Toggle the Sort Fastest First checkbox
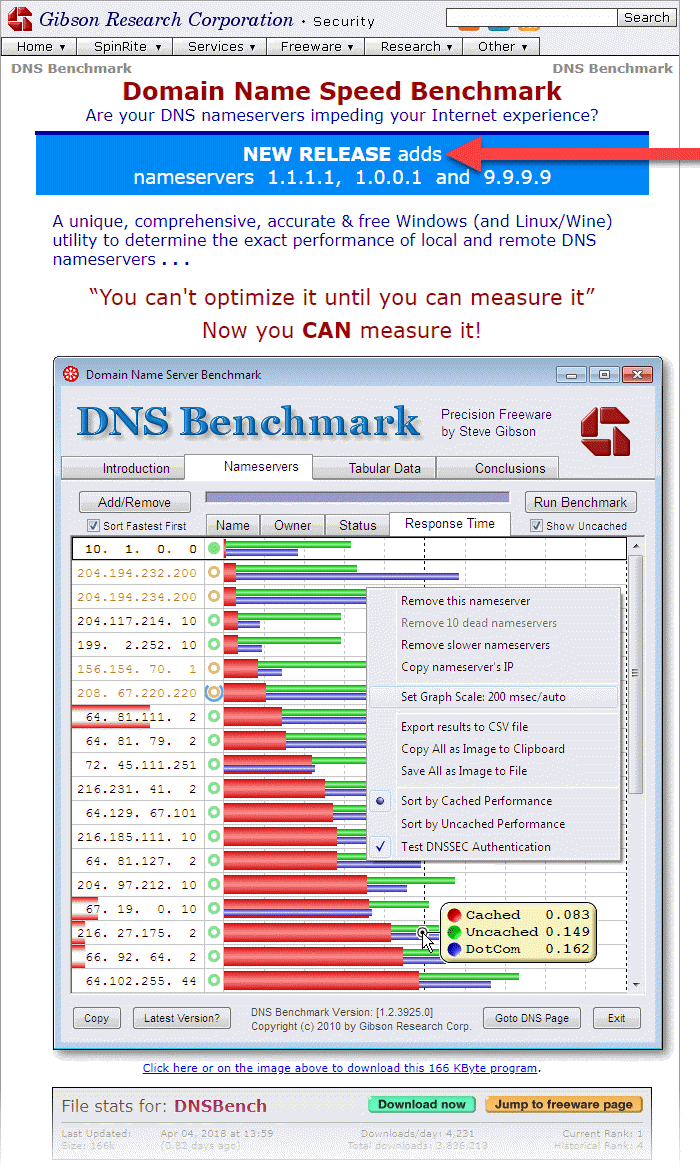The image size is (700, 1167). click(x=93, y=525)
